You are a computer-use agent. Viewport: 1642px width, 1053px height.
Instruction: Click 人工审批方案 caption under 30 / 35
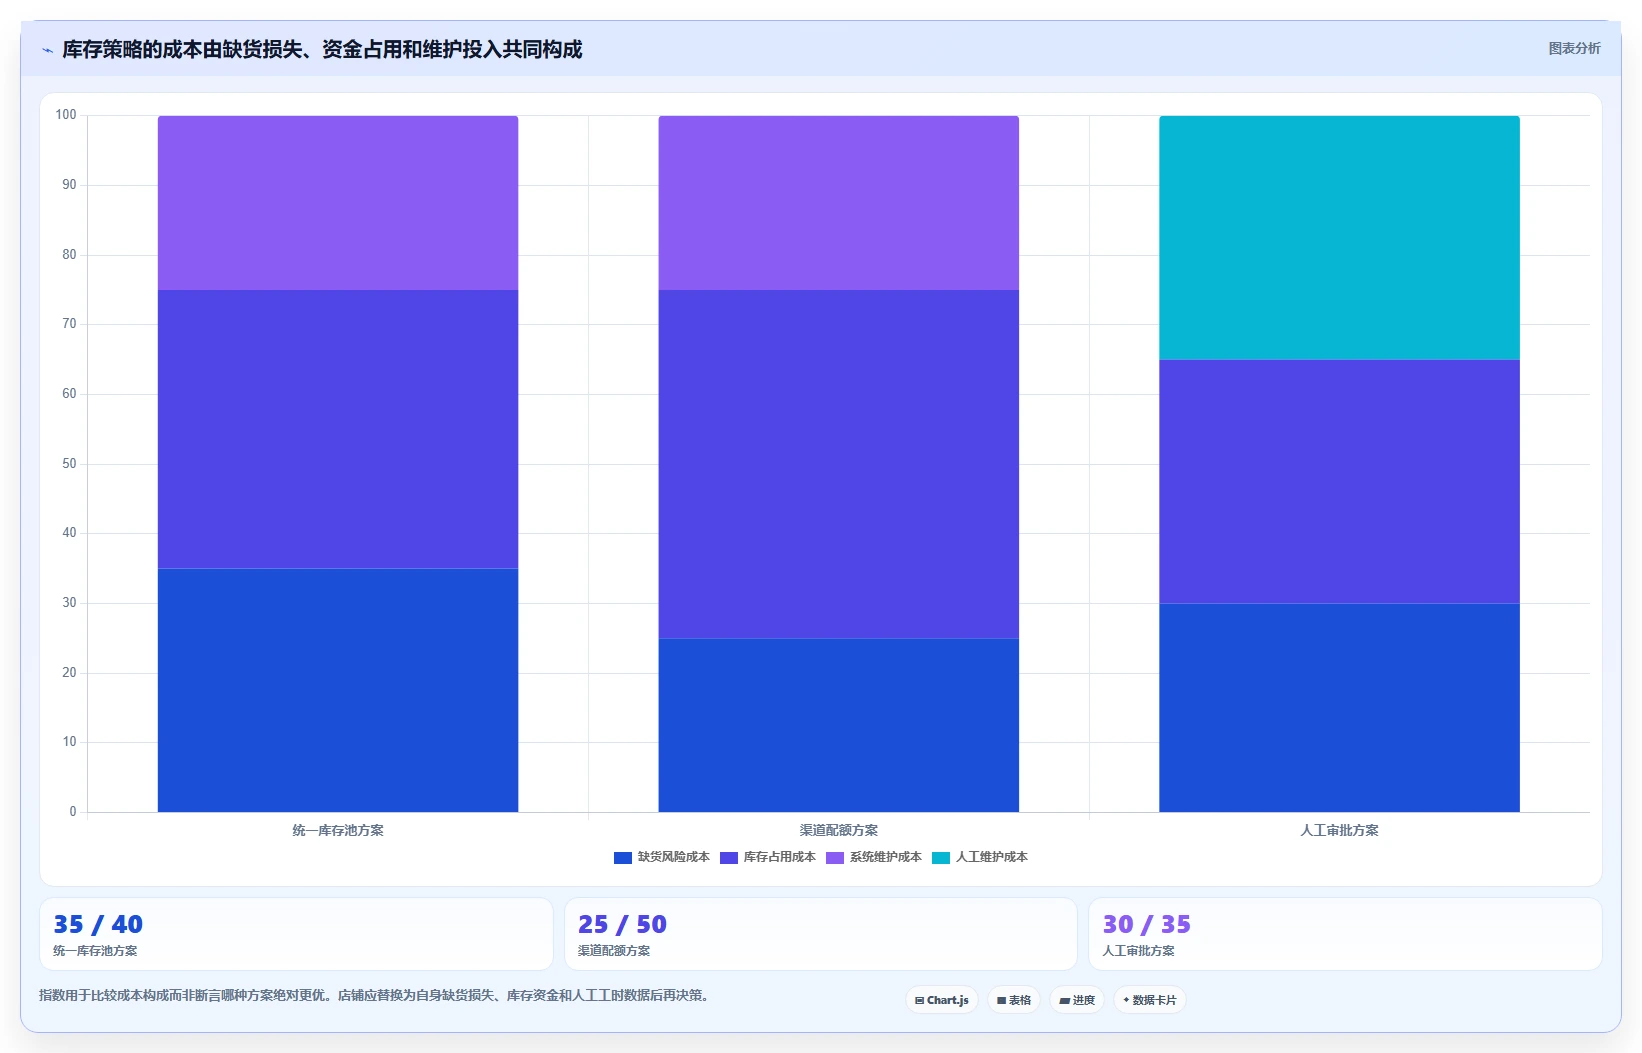[1138, 951]
